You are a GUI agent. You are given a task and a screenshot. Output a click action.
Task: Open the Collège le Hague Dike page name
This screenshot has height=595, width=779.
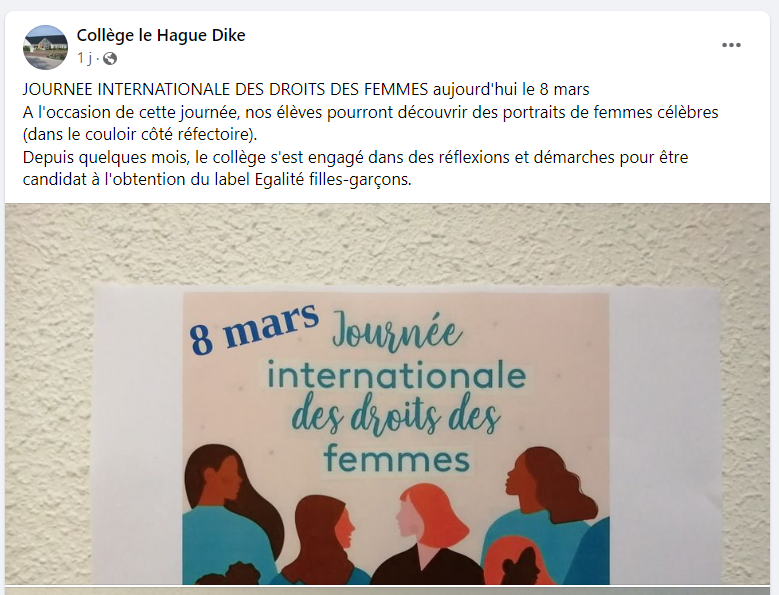pyautogui.click(x=161, y=35)
